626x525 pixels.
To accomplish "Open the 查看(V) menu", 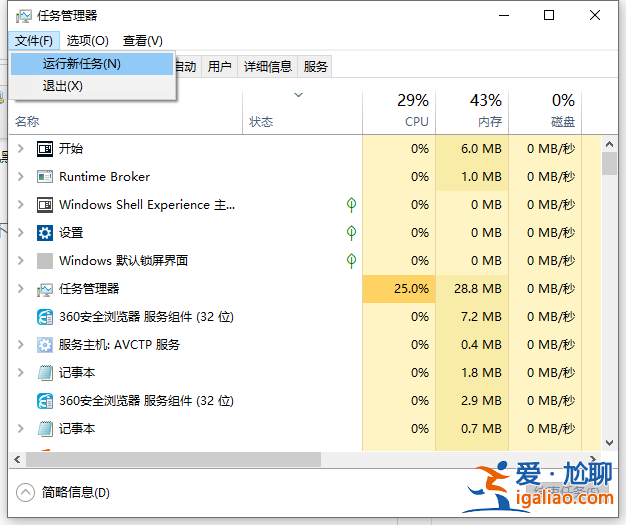I will pos(143,41).
